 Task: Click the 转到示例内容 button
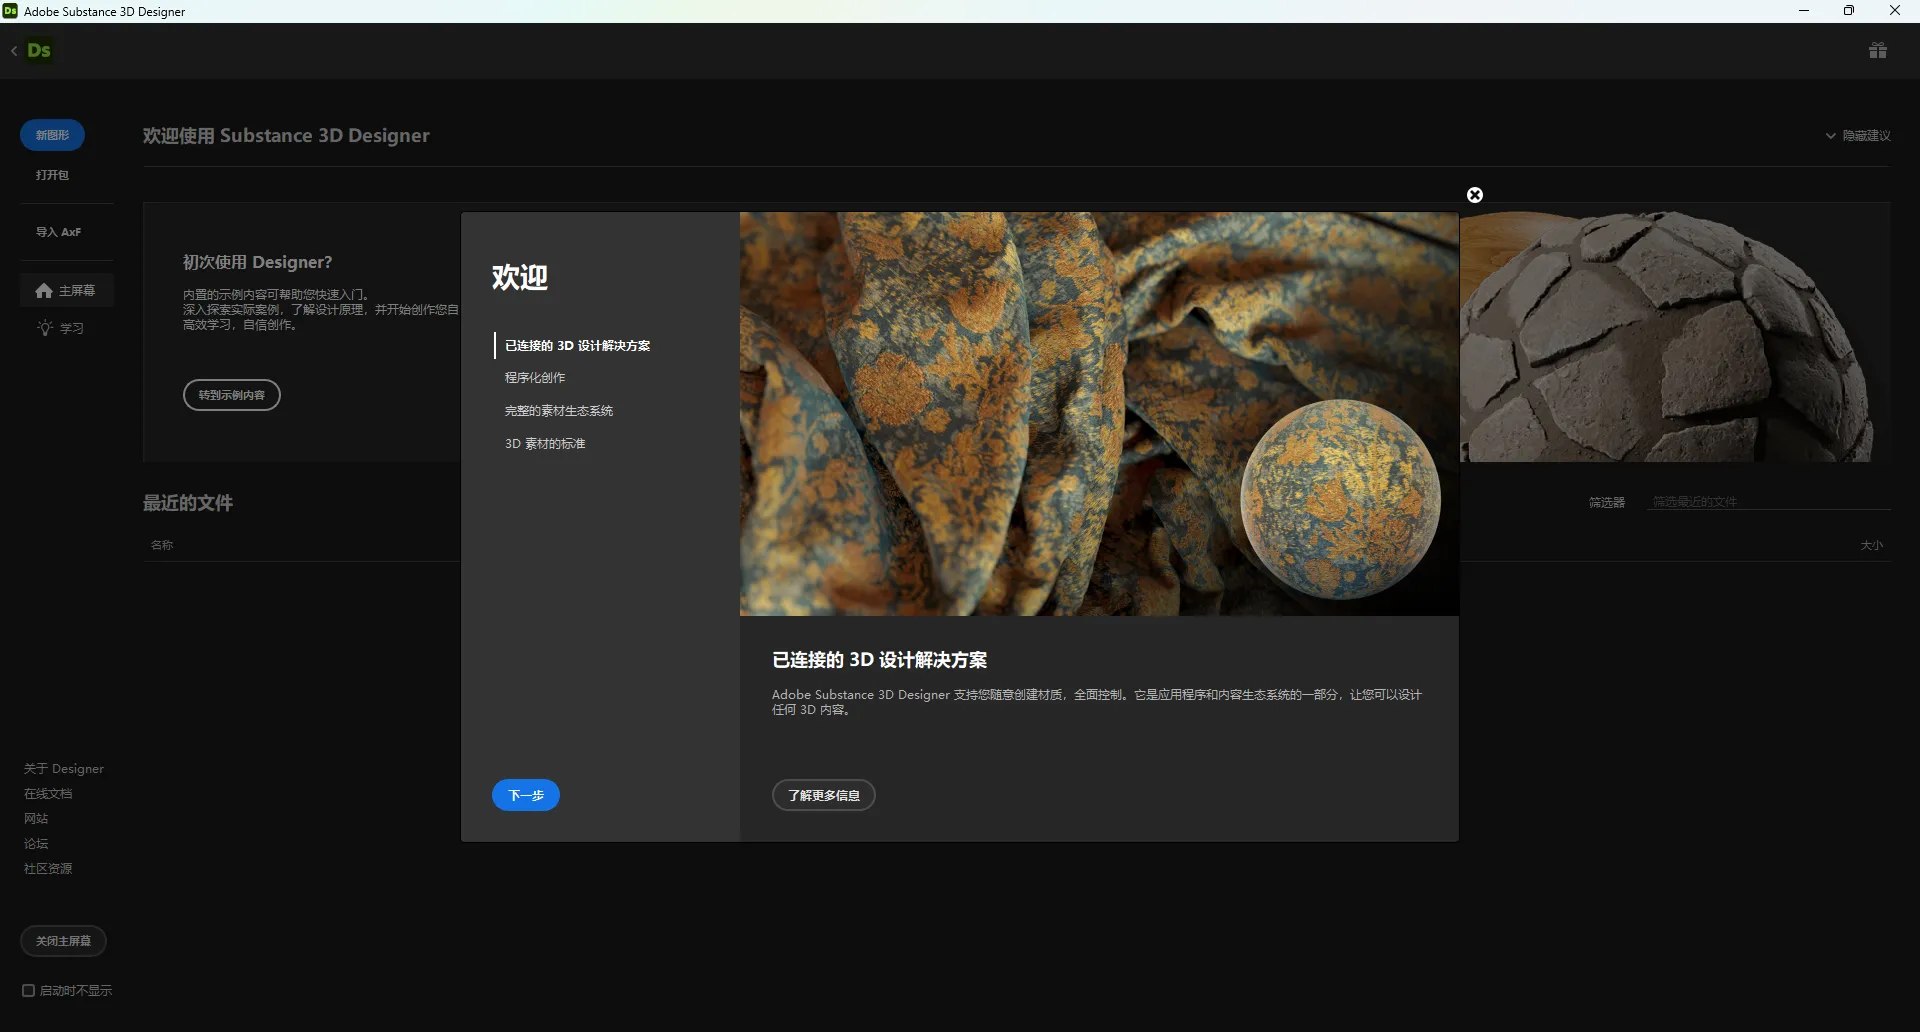[232, 395]
